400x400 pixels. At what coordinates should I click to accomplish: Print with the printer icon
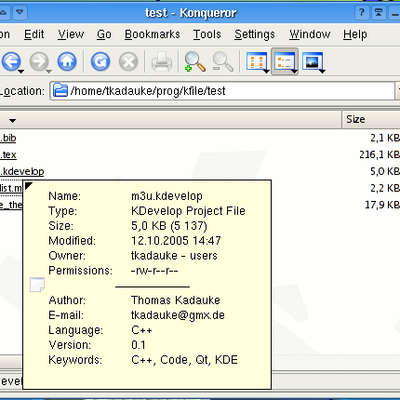[x=162, y=61]
